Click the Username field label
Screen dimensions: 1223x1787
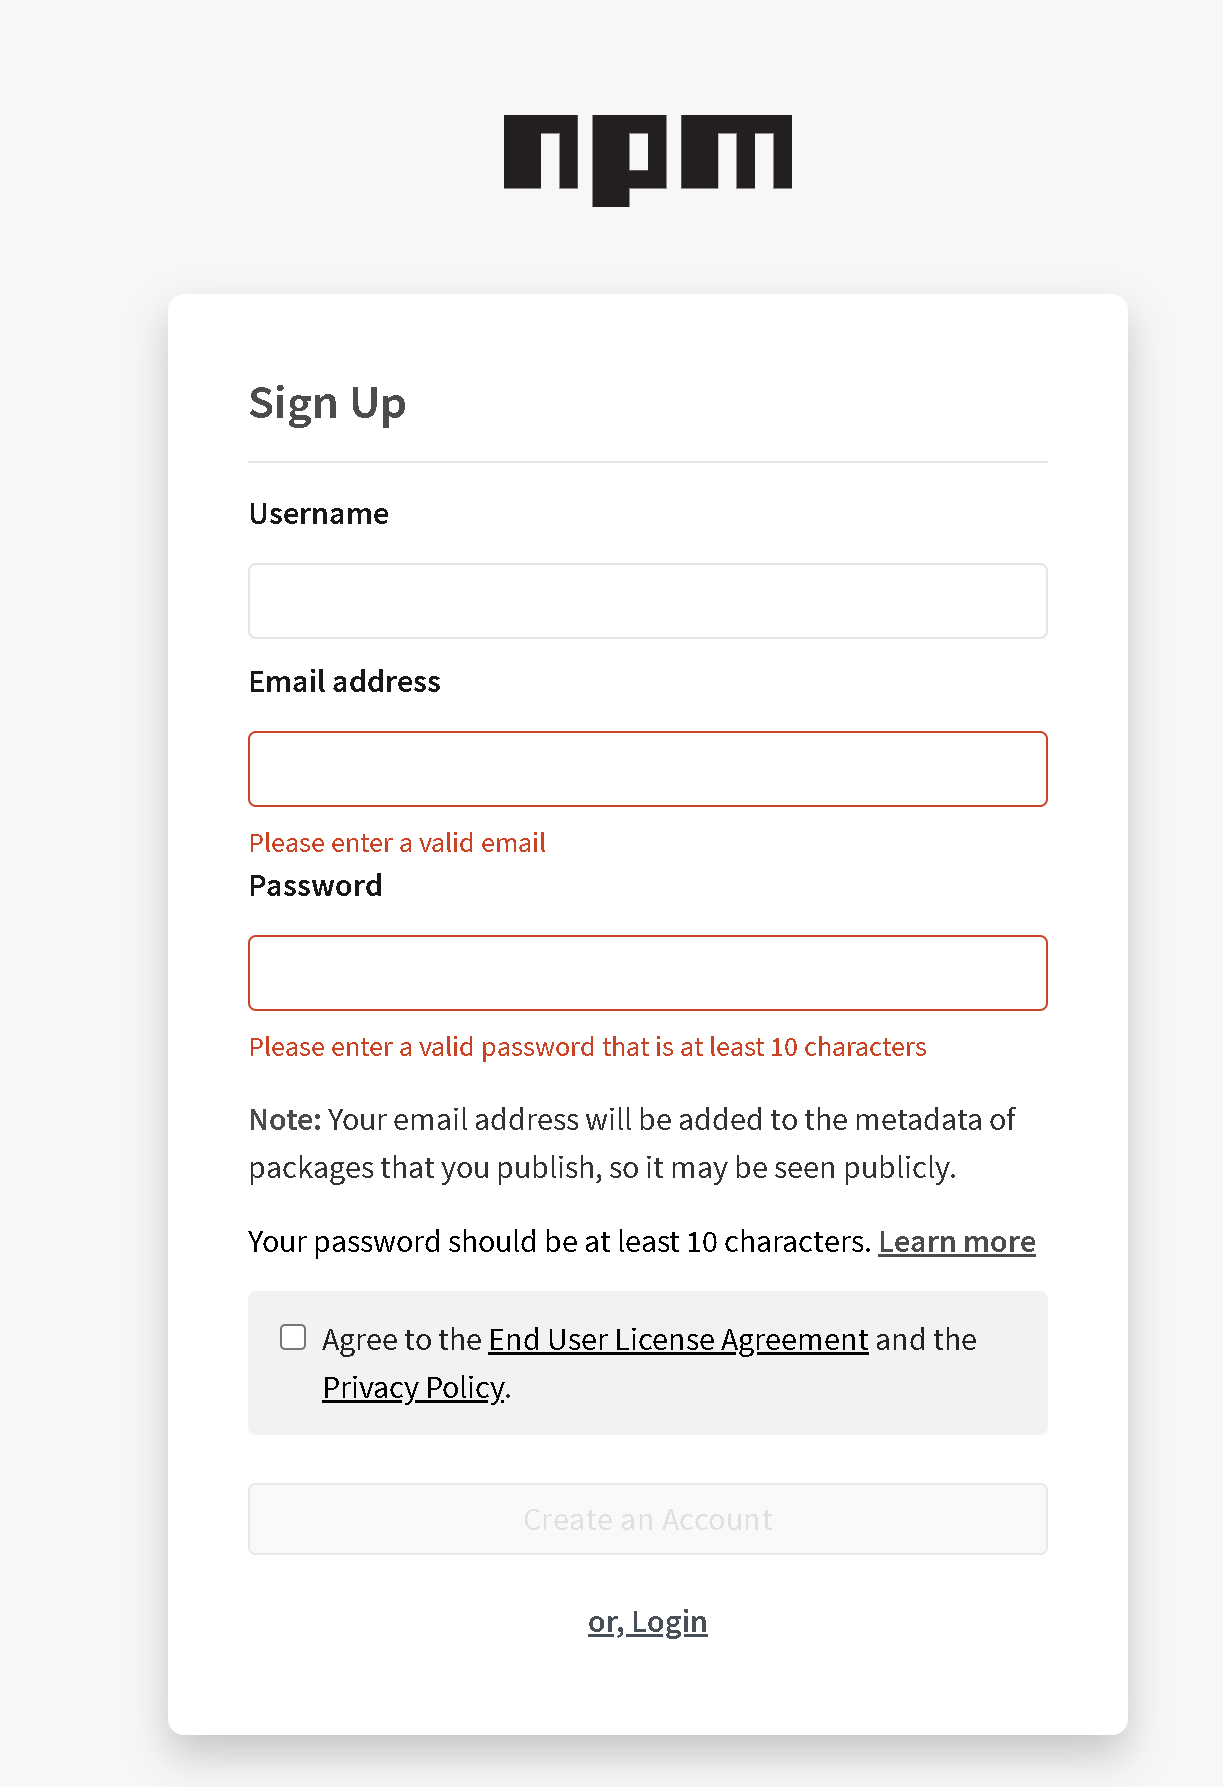click(319, 513)
